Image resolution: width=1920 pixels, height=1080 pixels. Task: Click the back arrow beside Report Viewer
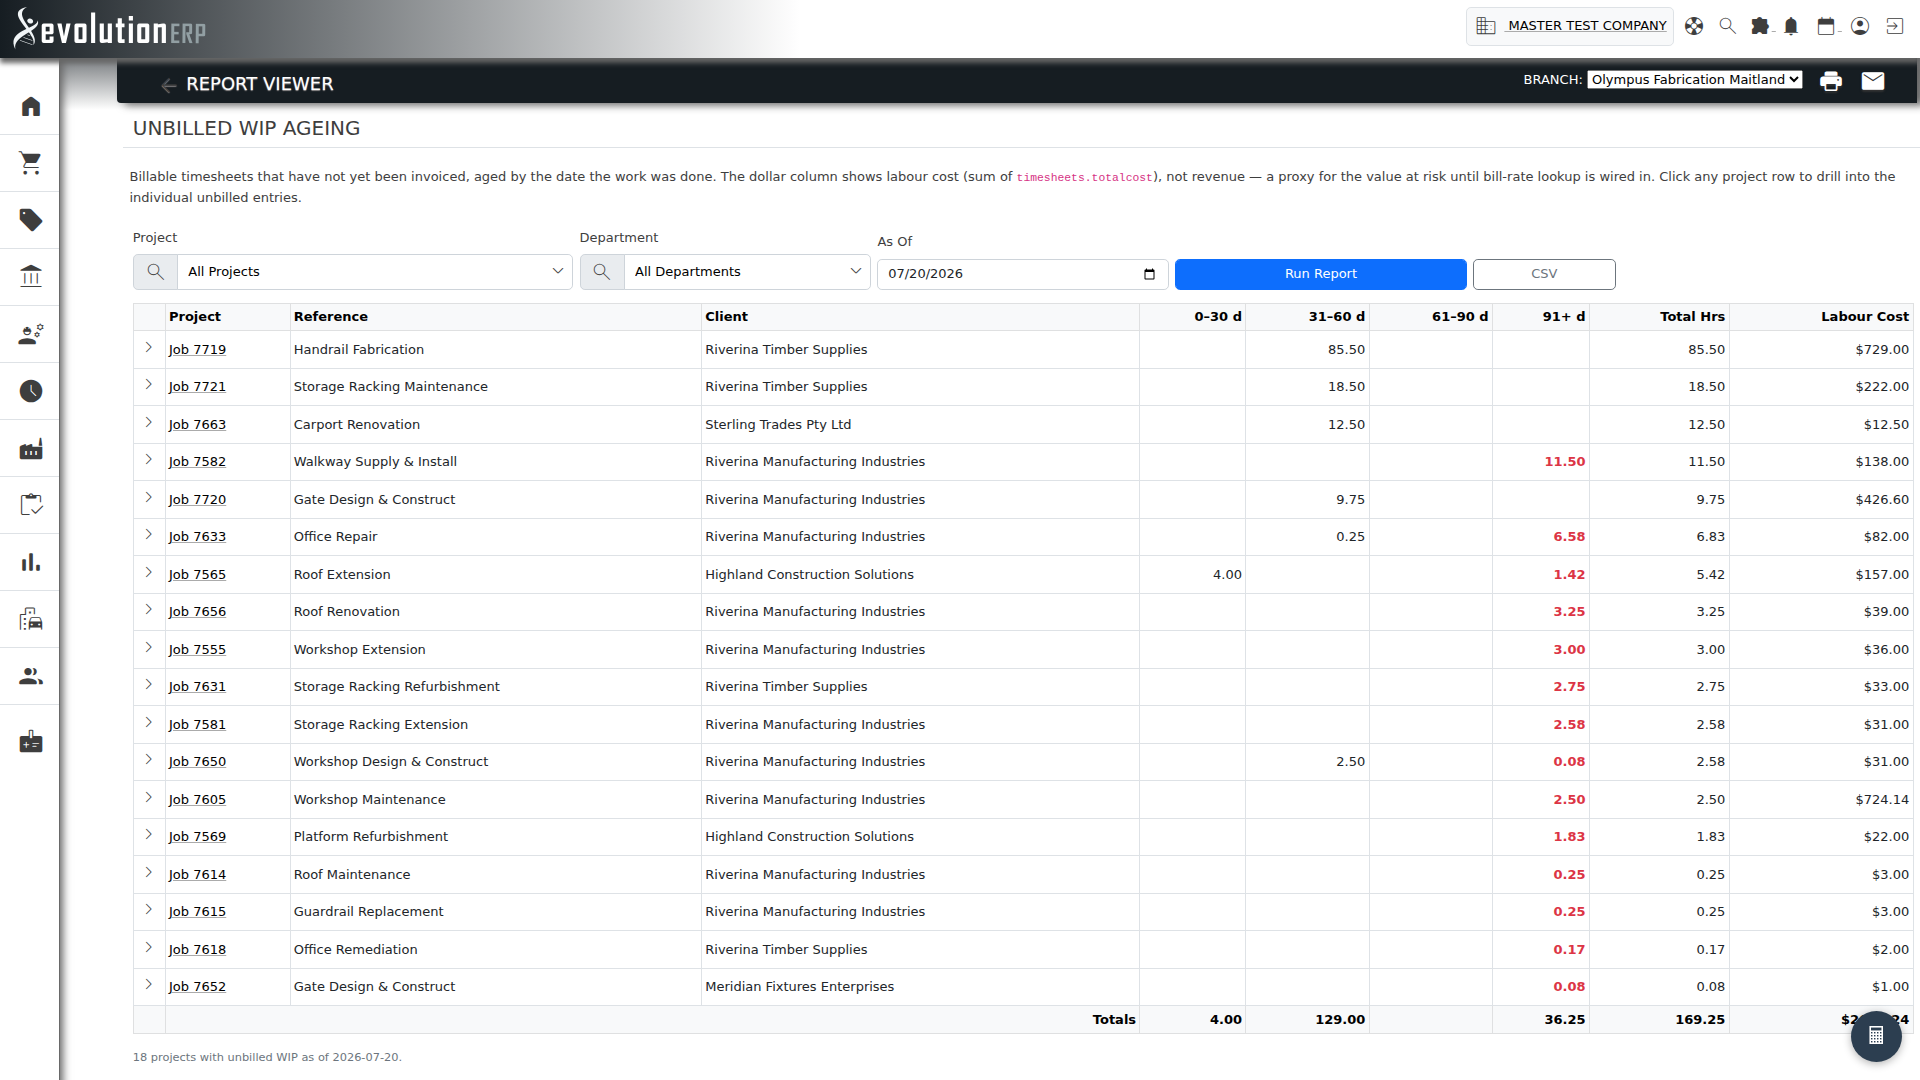click(168, 86)
